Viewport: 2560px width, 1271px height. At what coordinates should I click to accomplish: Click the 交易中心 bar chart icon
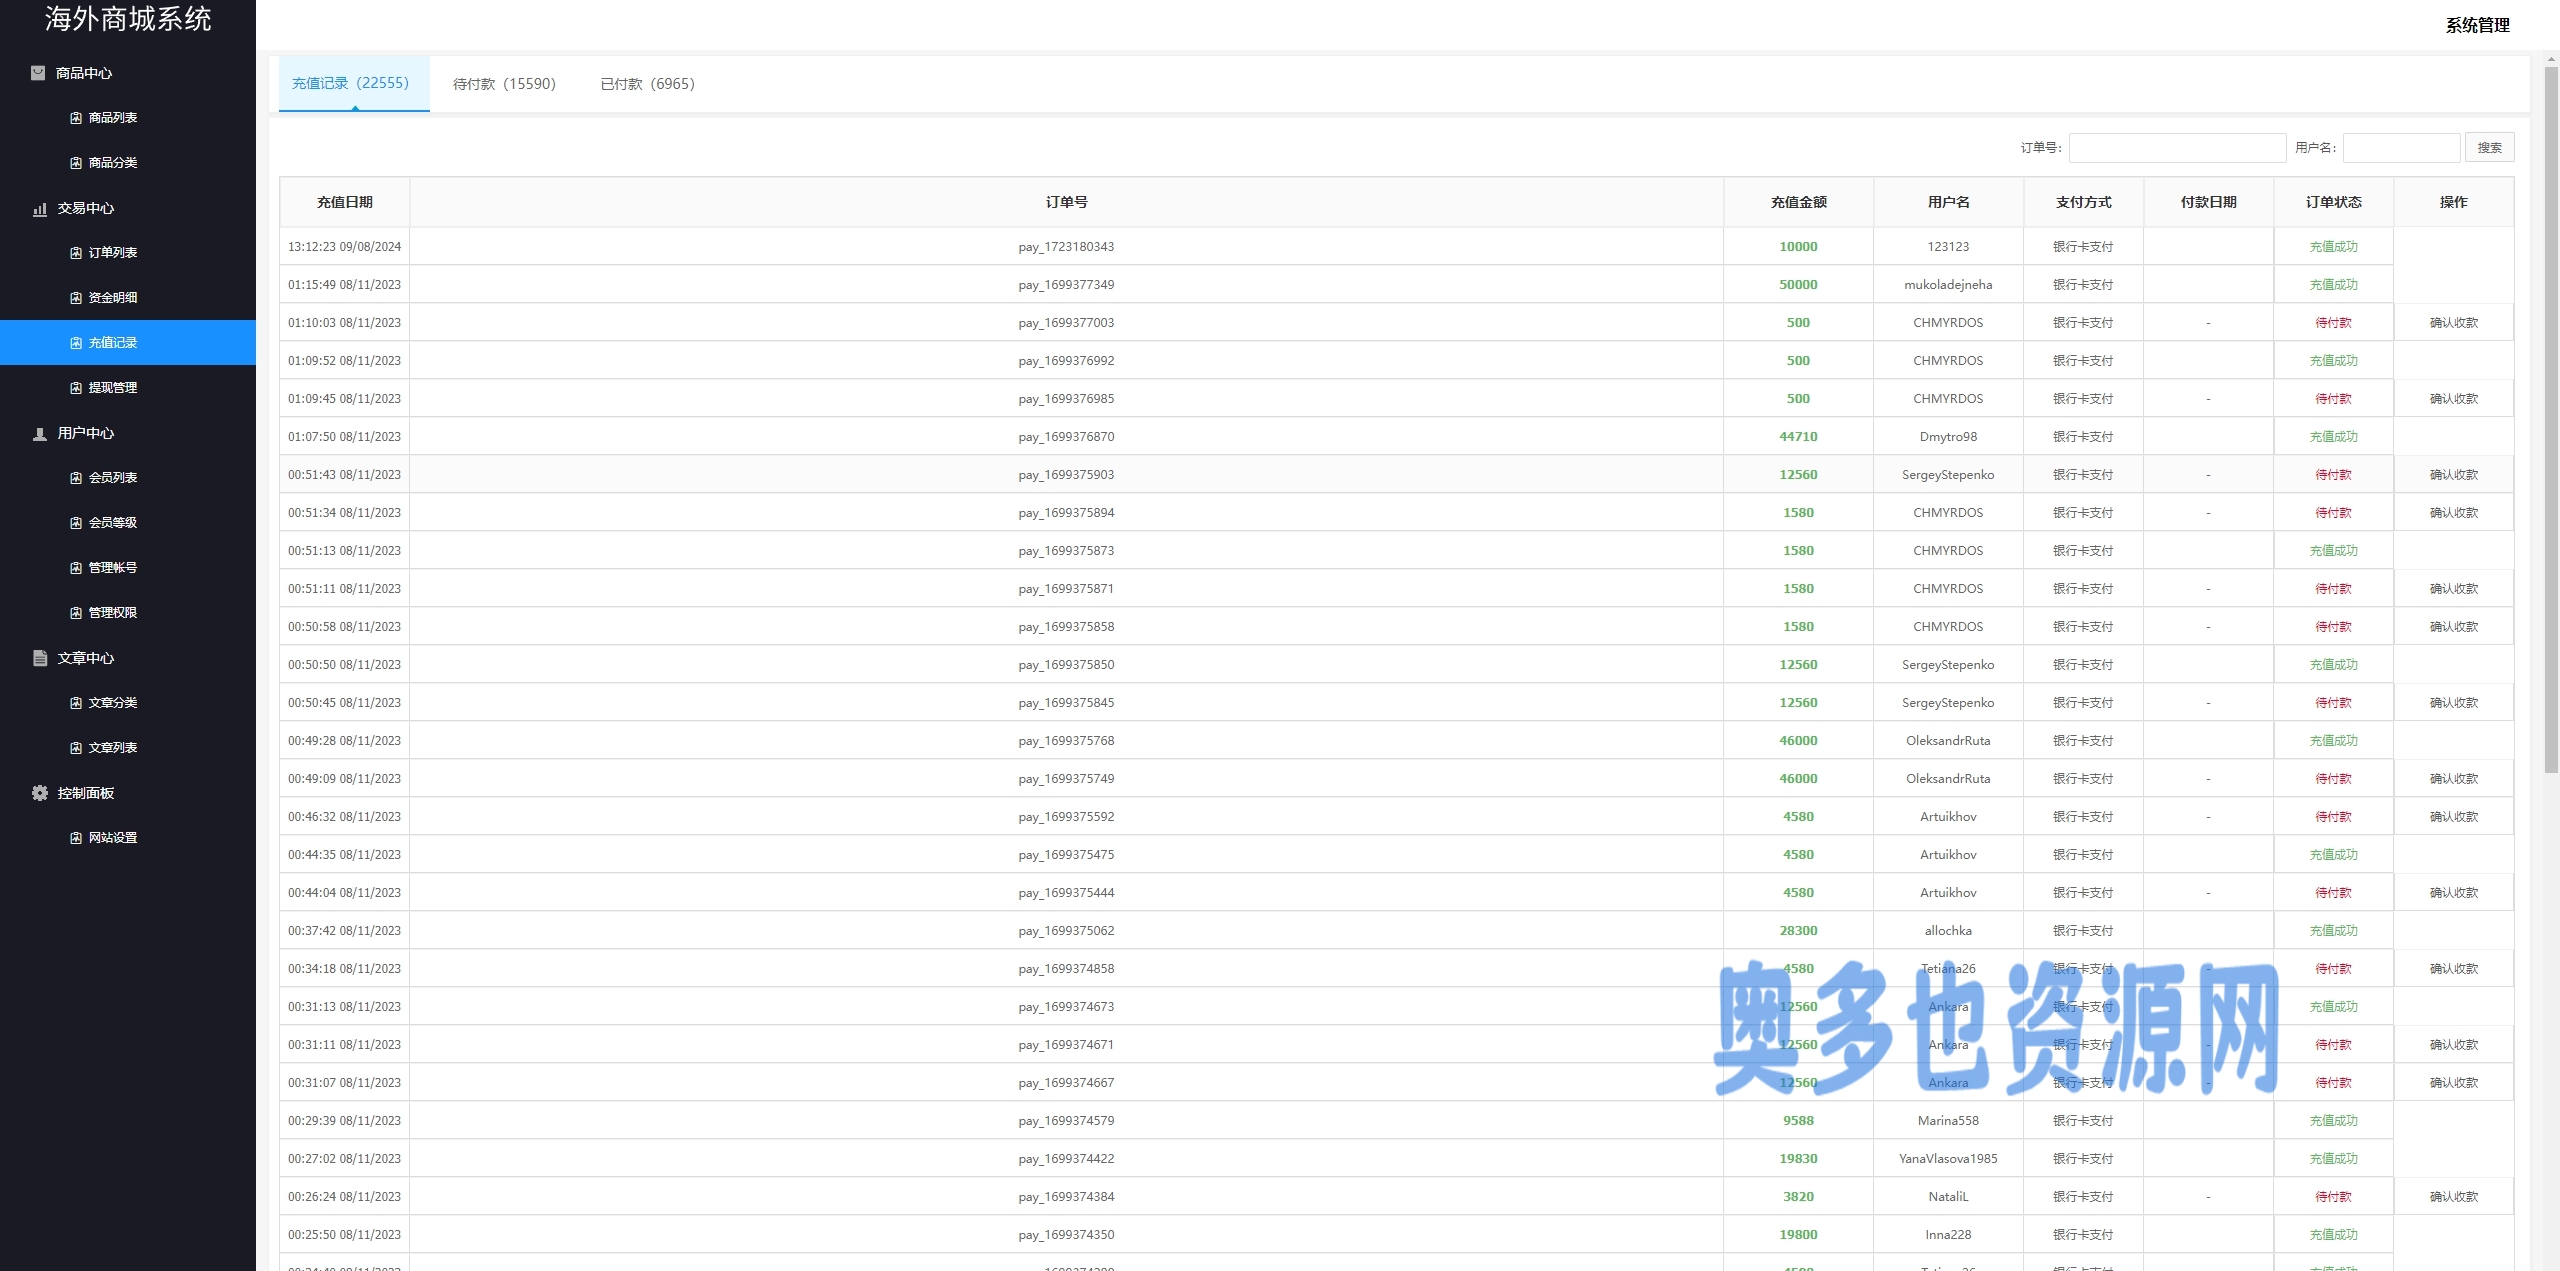[x=40, y=209]
